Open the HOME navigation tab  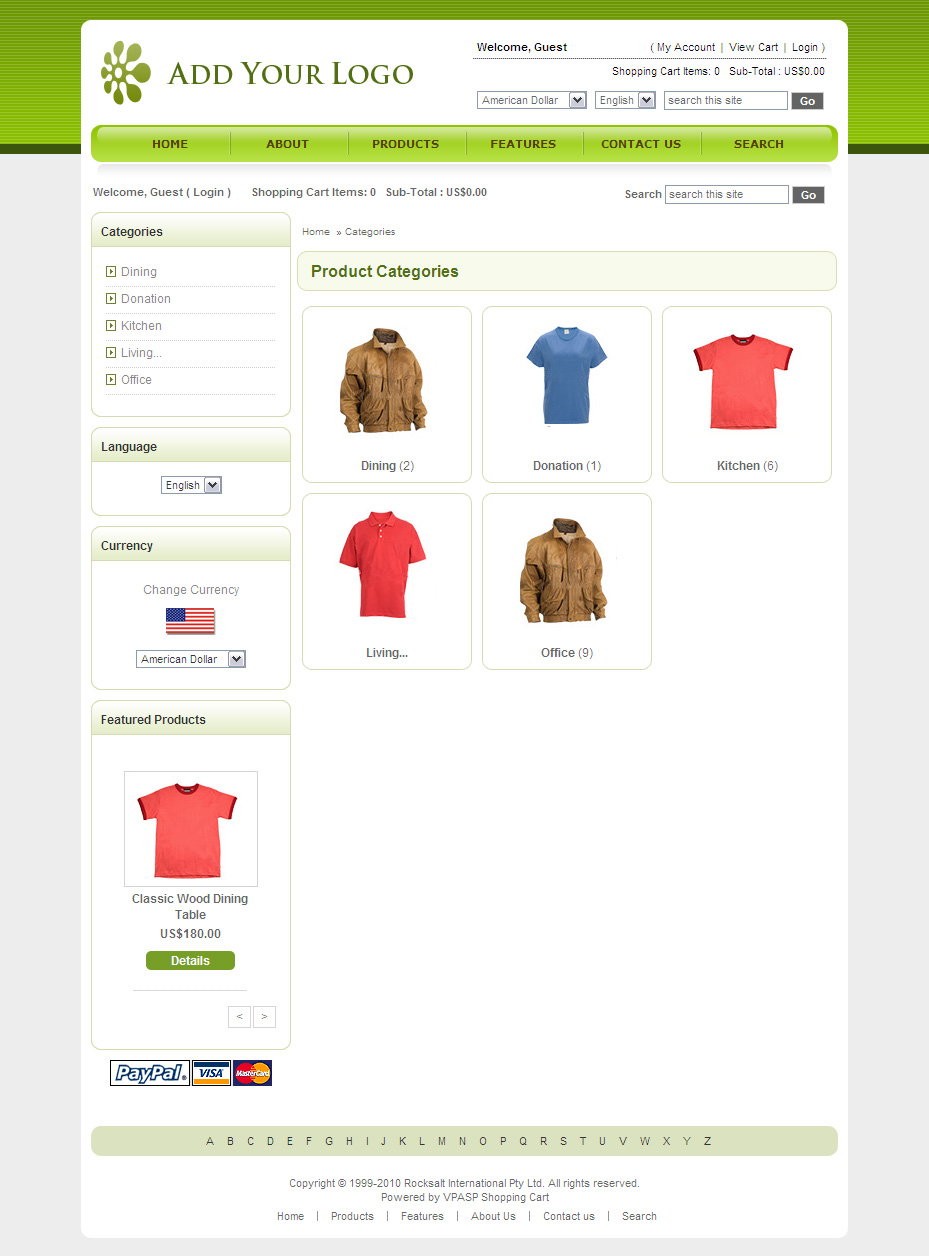[x=170, y=144]
